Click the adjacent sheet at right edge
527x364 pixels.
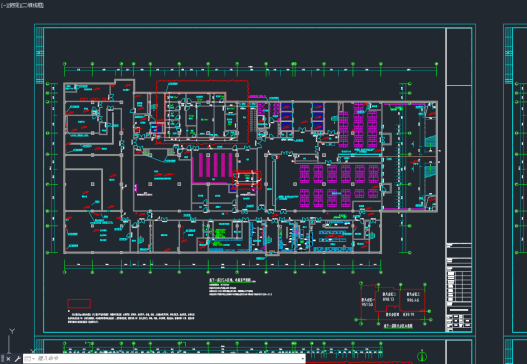point(515,178)
